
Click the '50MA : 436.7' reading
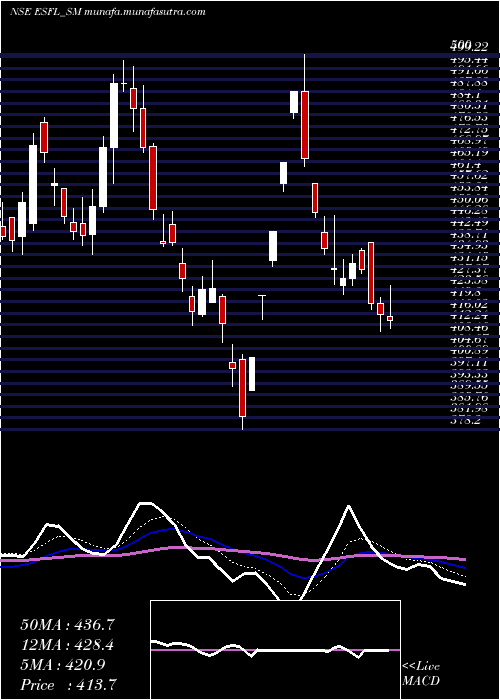[x=68, y=625]
